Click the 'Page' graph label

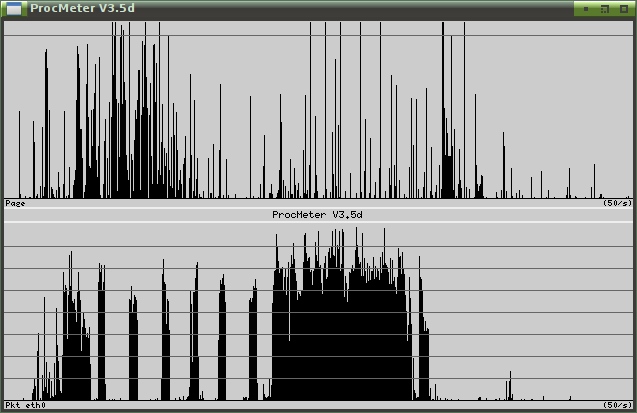(15, 203)
